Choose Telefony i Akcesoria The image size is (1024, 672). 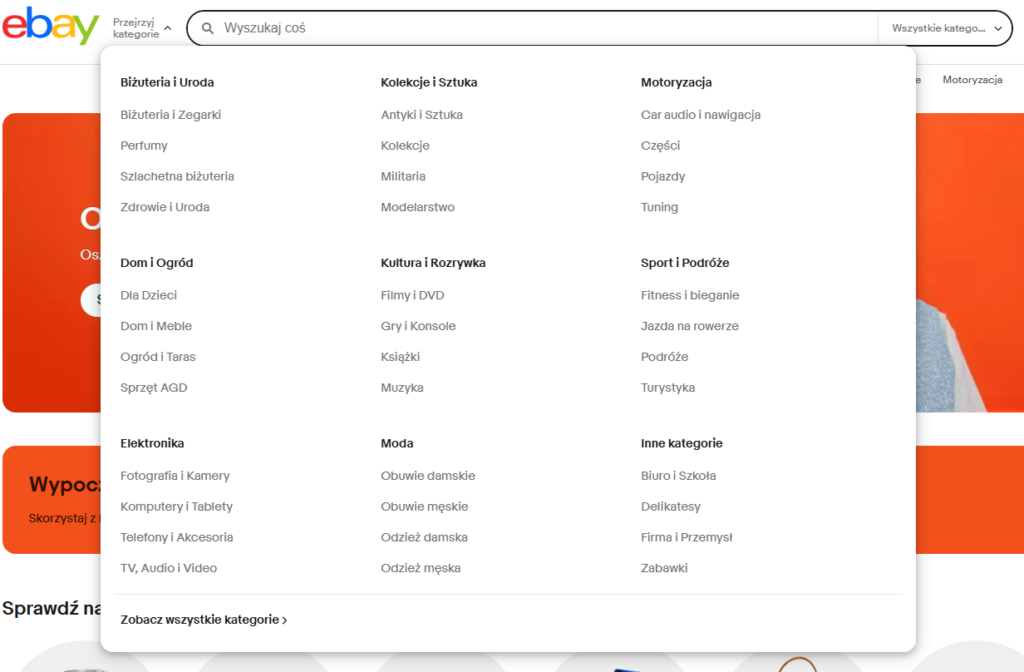pos(177,538)
